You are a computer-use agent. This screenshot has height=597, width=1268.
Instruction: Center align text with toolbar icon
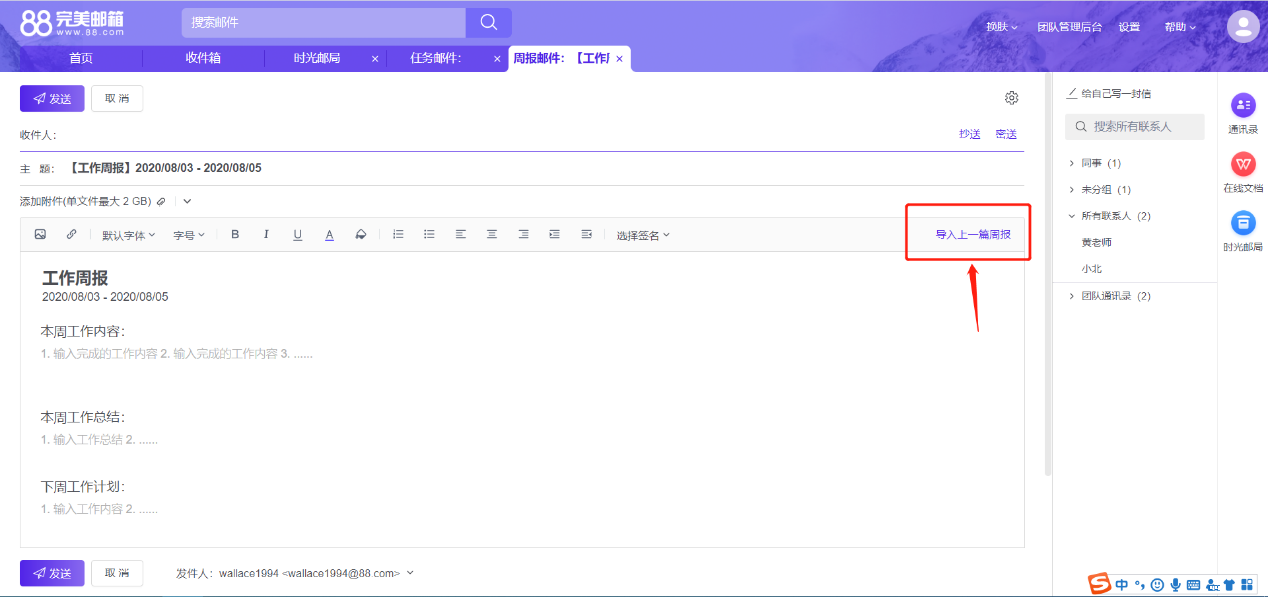(x=491, y=235)
